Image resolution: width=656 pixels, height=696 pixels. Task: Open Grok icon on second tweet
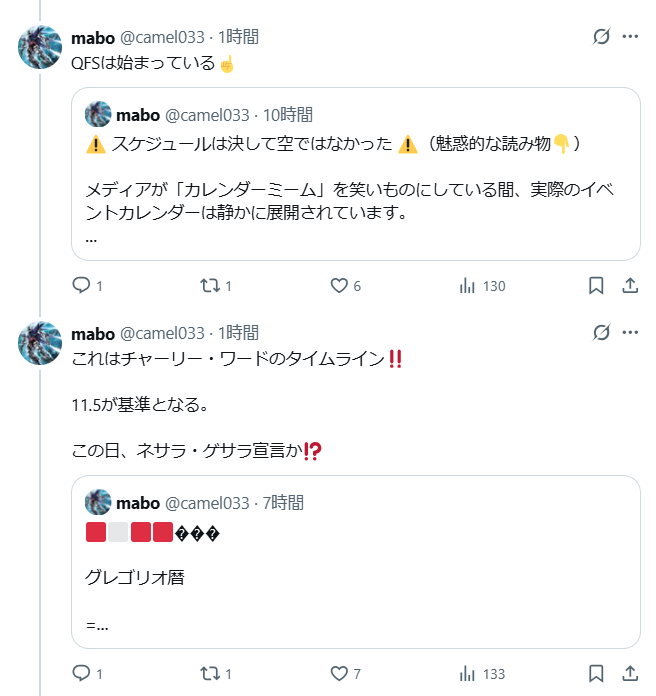tap(601, 333)
